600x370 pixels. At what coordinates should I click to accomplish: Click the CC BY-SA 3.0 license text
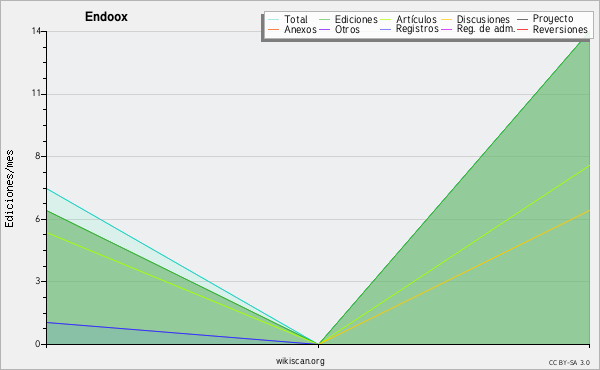coord(569,363)
